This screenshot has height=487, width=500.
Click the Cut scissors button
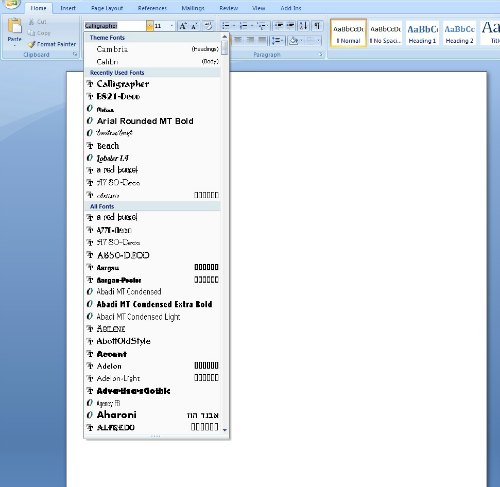pyautogui.click(x=37, y=22)
